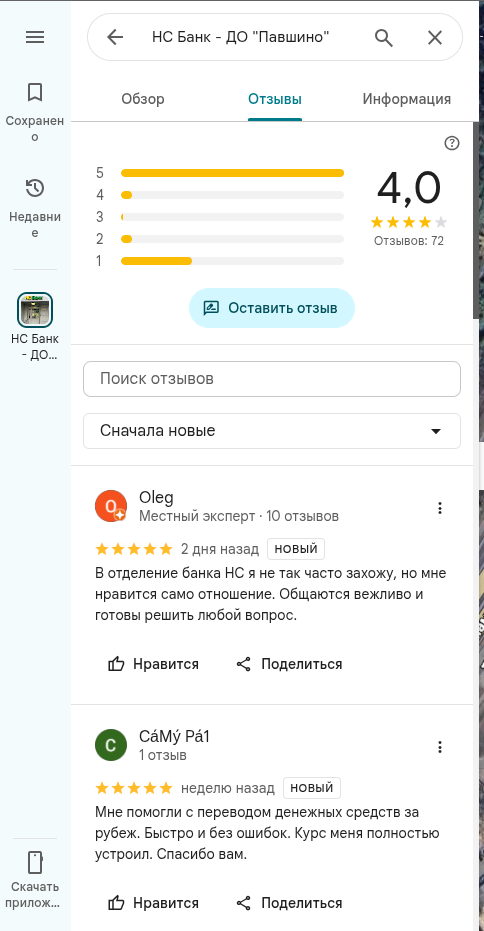484x931 pixels.
Task: Click the неделю назад timestamp
Action: [x=227, y=788]
